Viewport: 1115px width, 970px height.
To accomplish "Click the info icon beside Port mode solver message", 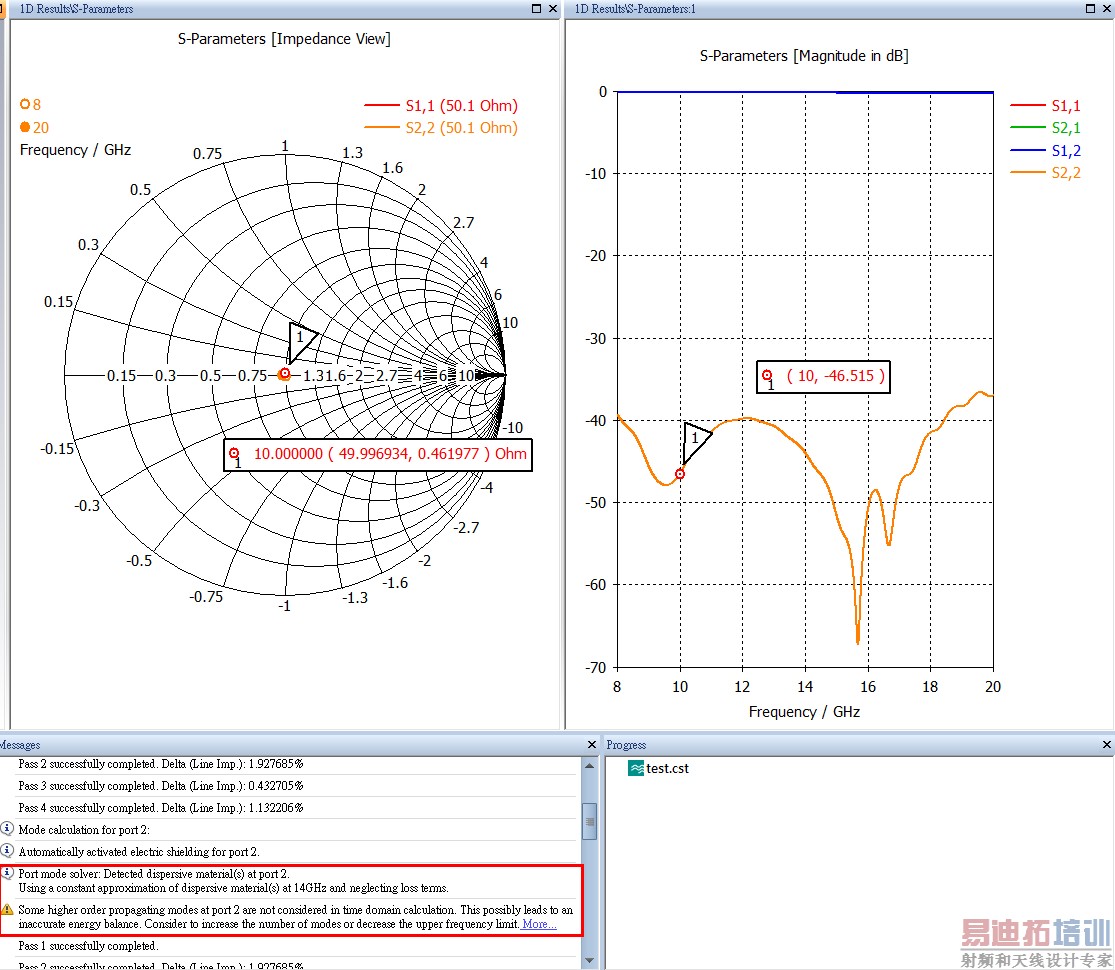I will [7, 873].
